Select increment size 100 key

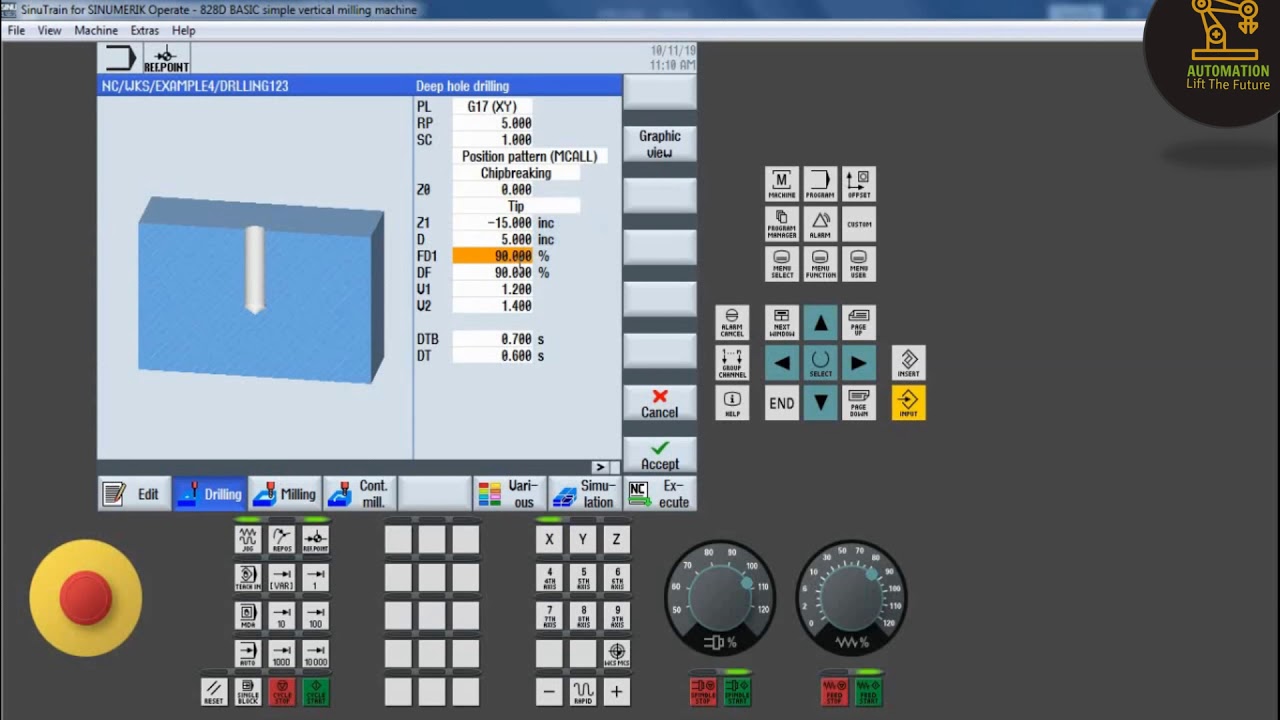(x=316, y=616)
